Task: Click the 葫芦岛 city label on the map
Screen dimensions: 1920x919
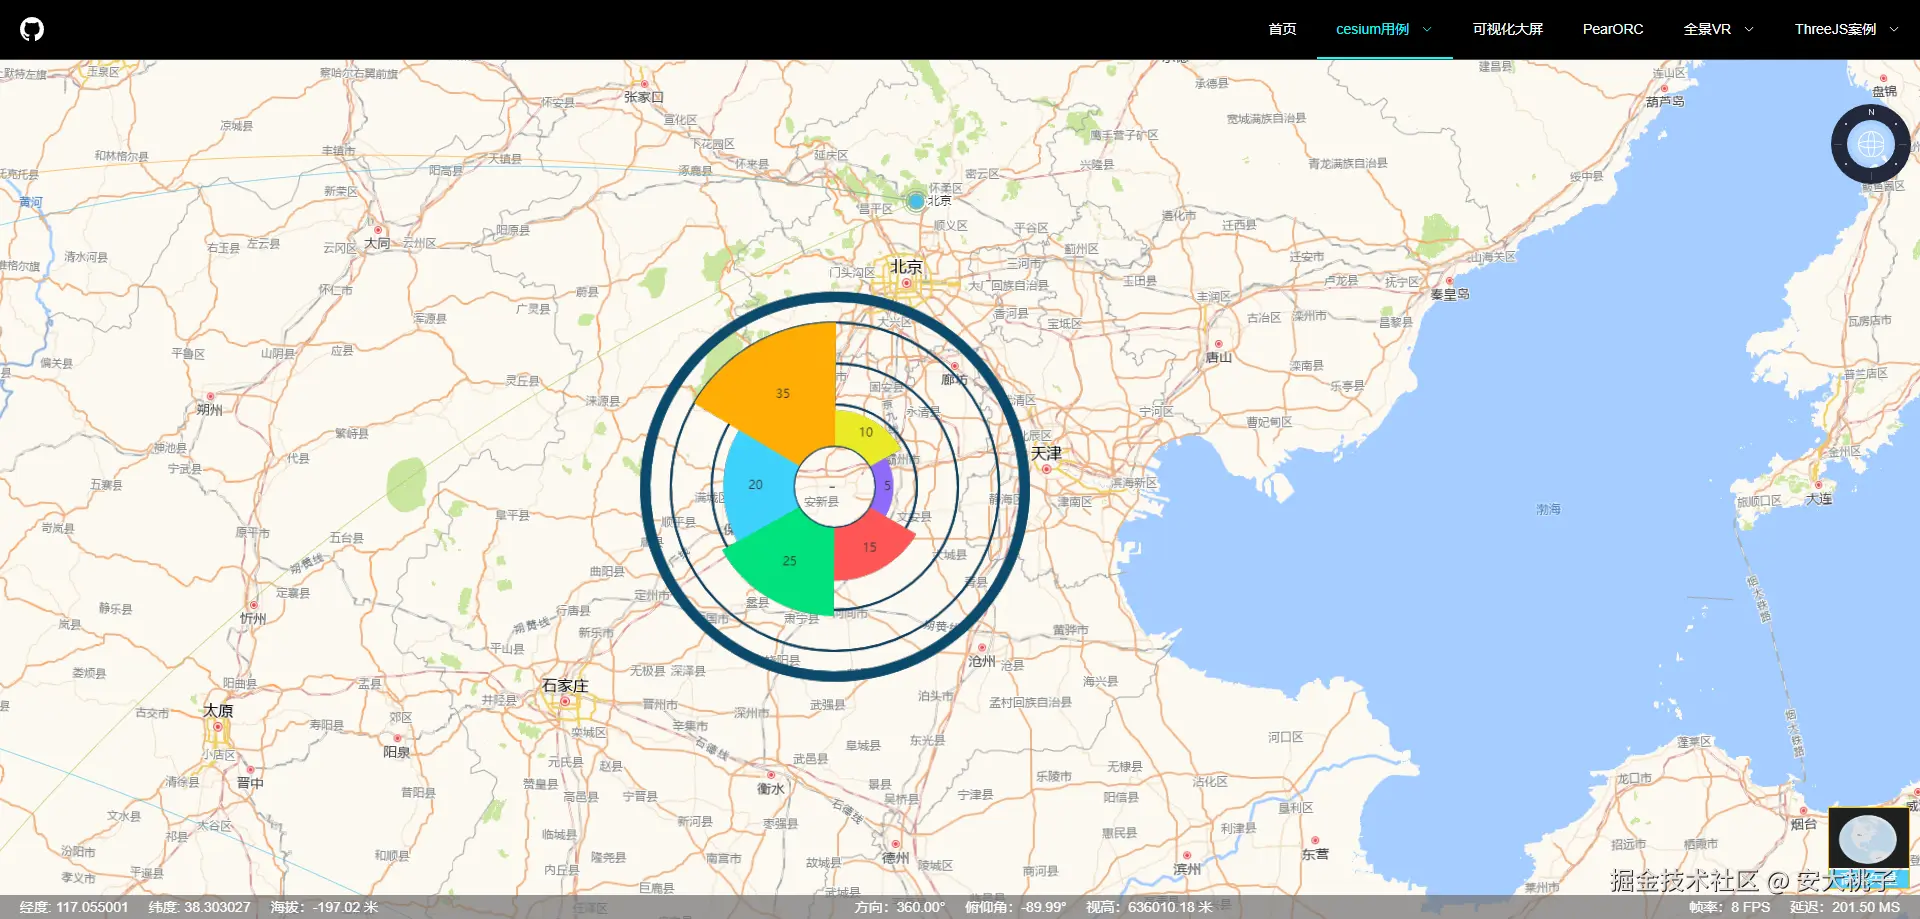Action: 1665,102
